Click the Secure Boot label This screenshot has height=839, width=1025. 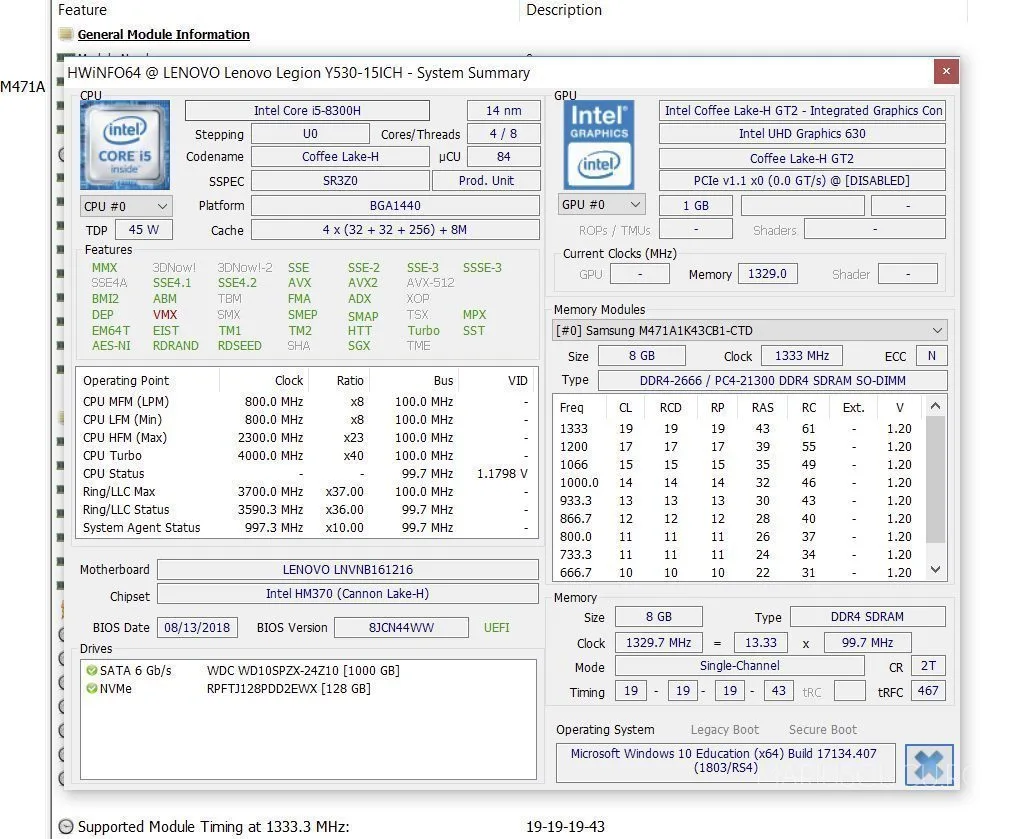tap(822, 730)
